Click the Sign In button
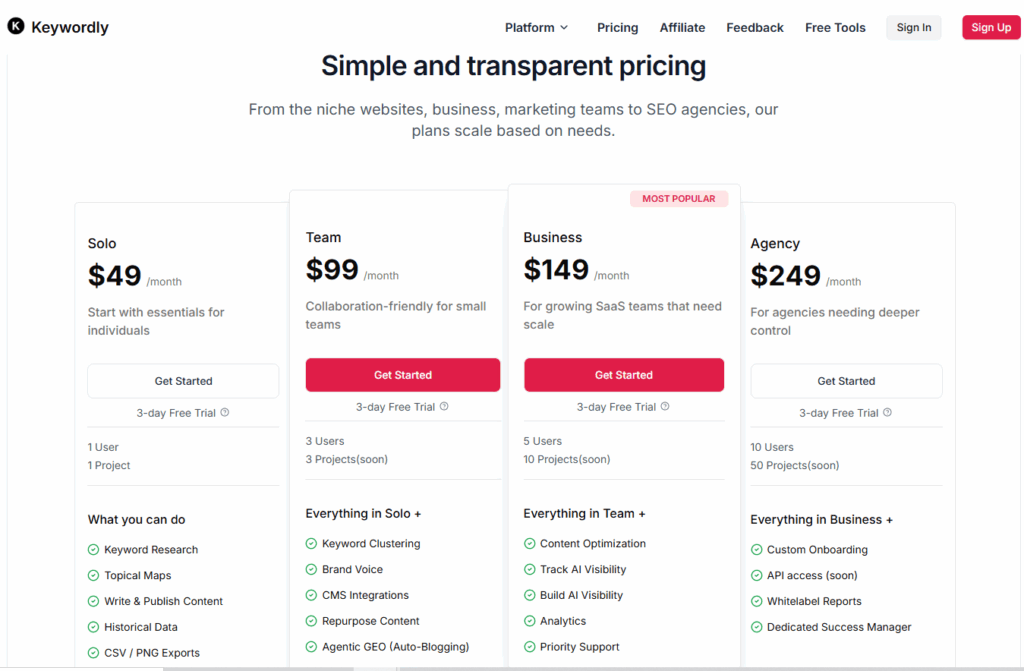Image resolution: width=1024 pixels, height=671 pixels. tap(913, 27)
